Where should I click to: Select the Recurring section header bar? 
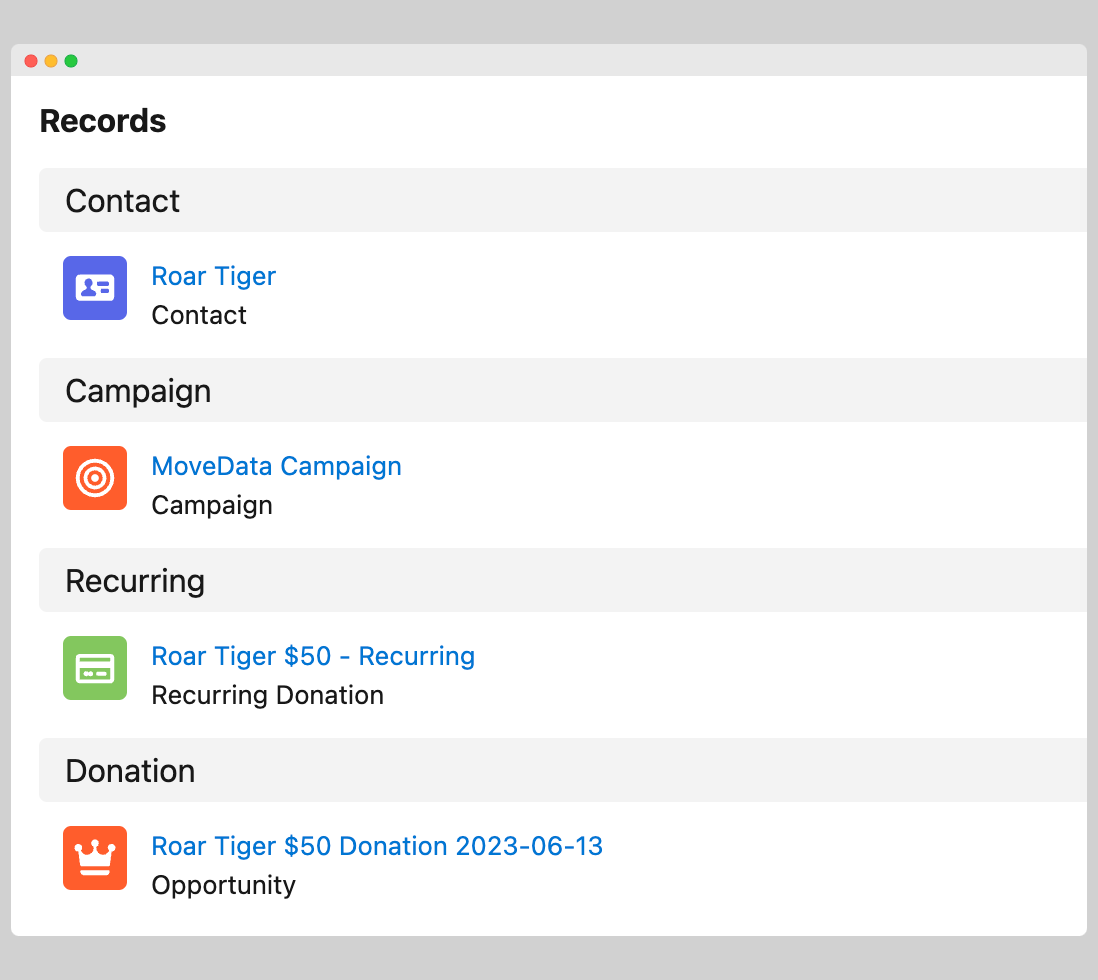(x=562, y=580)
